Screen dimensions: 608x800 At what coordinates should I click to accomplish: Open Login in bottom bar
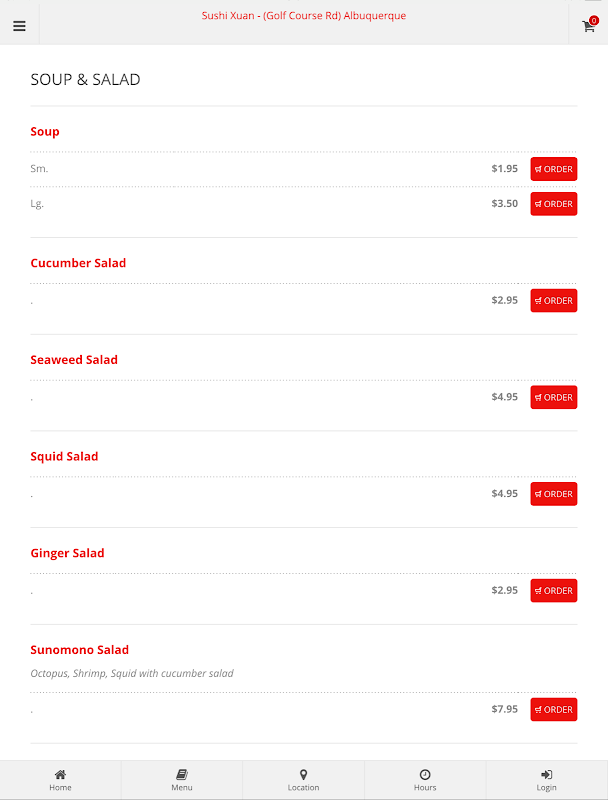point(546,780)
